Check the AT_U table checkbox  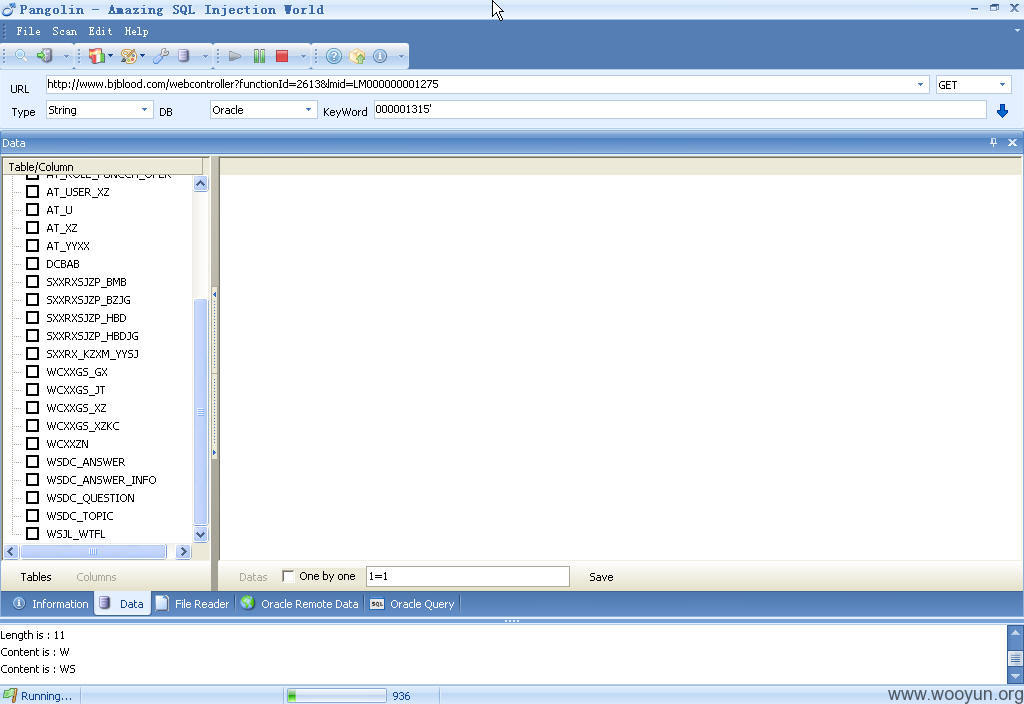32,210
